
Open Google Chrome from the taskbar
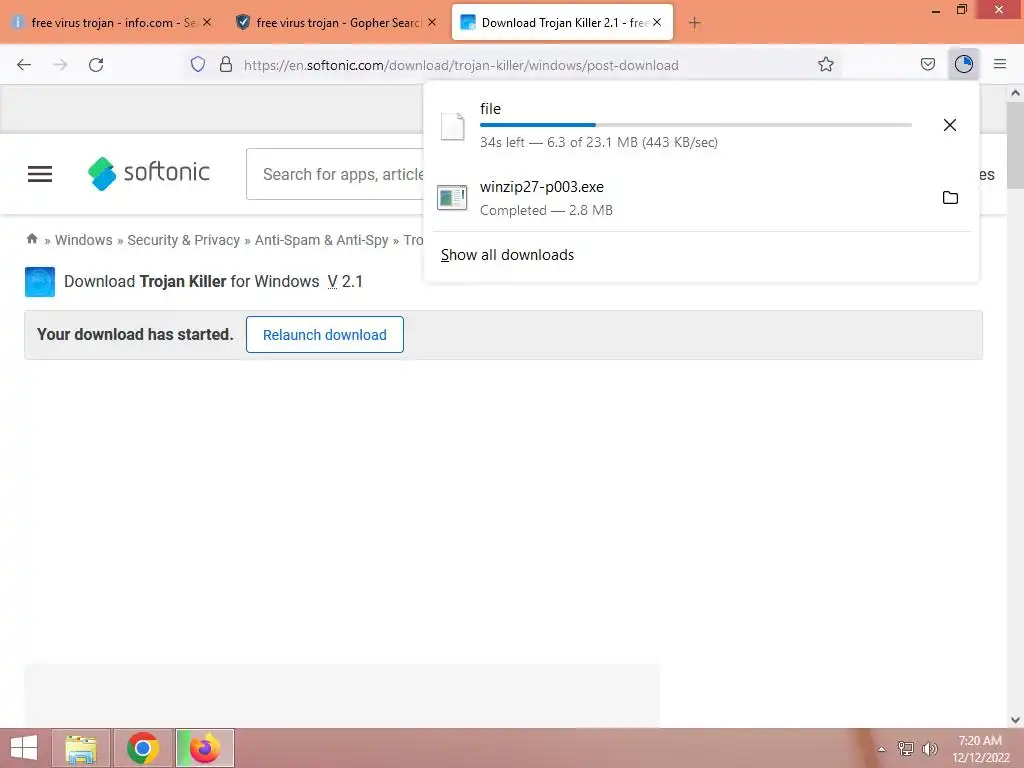(143, 748)
